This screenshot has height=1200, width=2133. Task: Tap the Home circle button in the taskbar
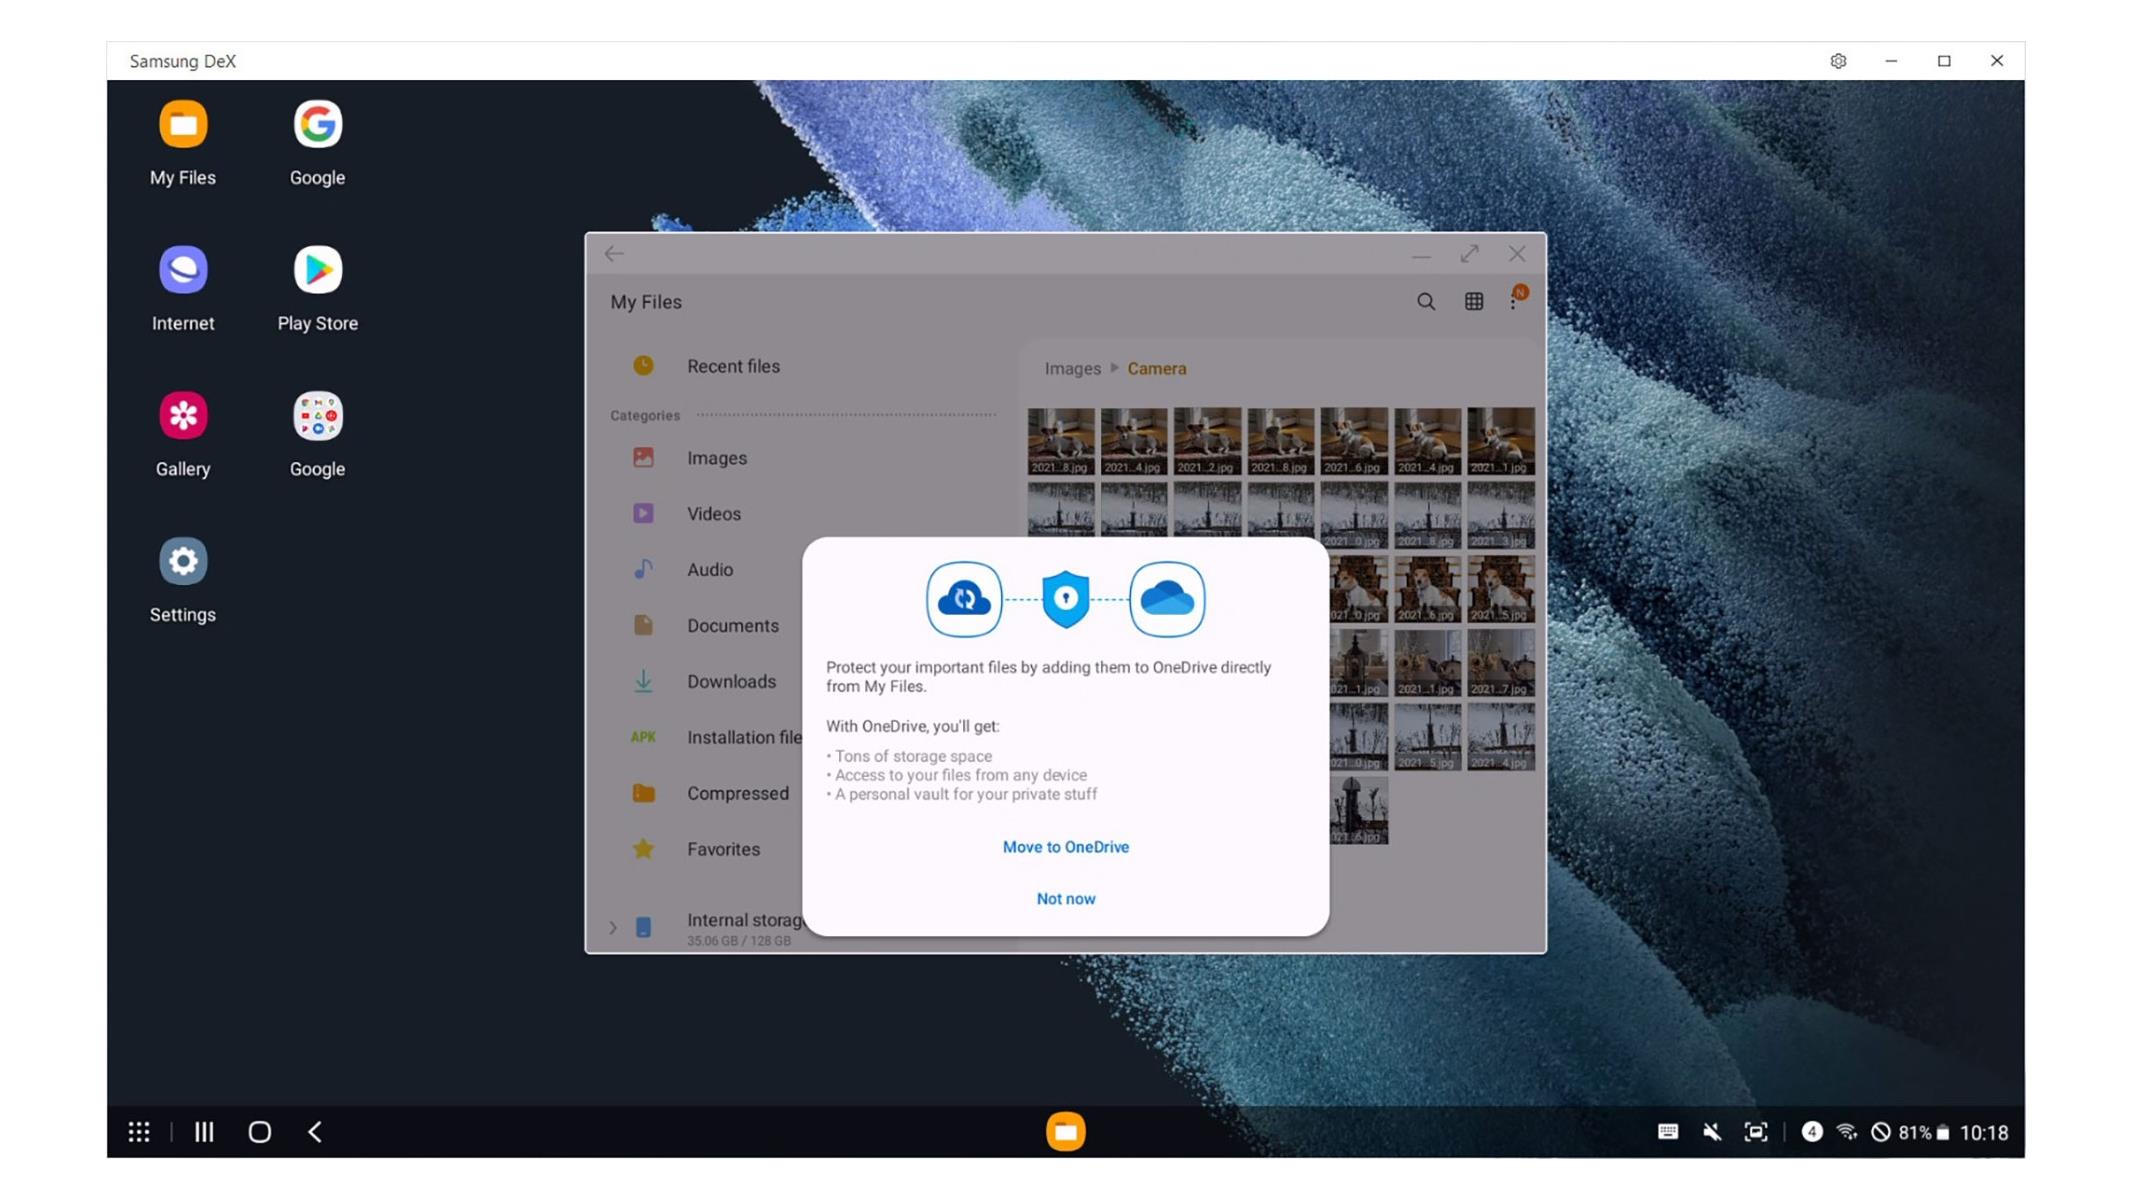(x=260, y=1132)
